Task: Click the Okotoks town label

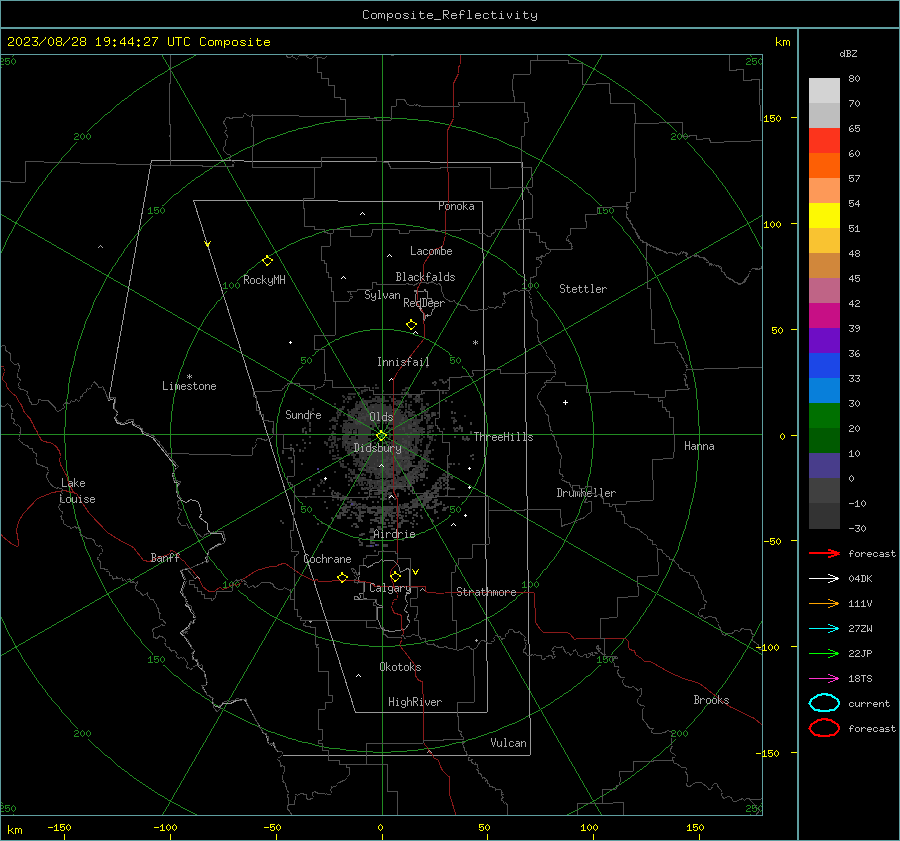Action: point(400,667)
